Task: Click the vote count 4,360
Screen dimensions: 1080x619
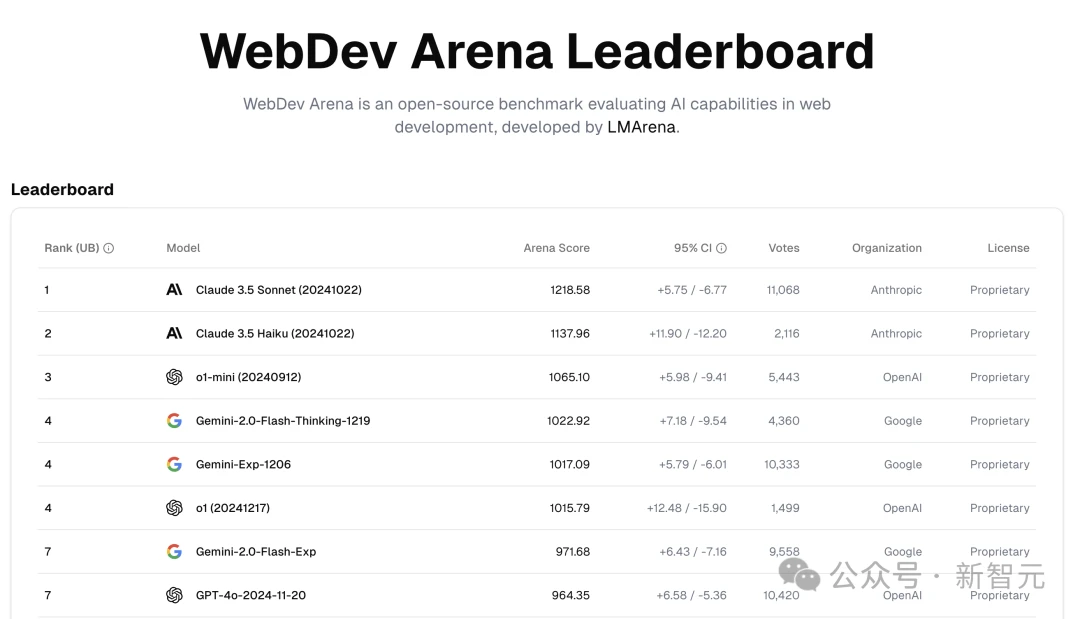Action: pyautogui.click(x=784, y=421)
